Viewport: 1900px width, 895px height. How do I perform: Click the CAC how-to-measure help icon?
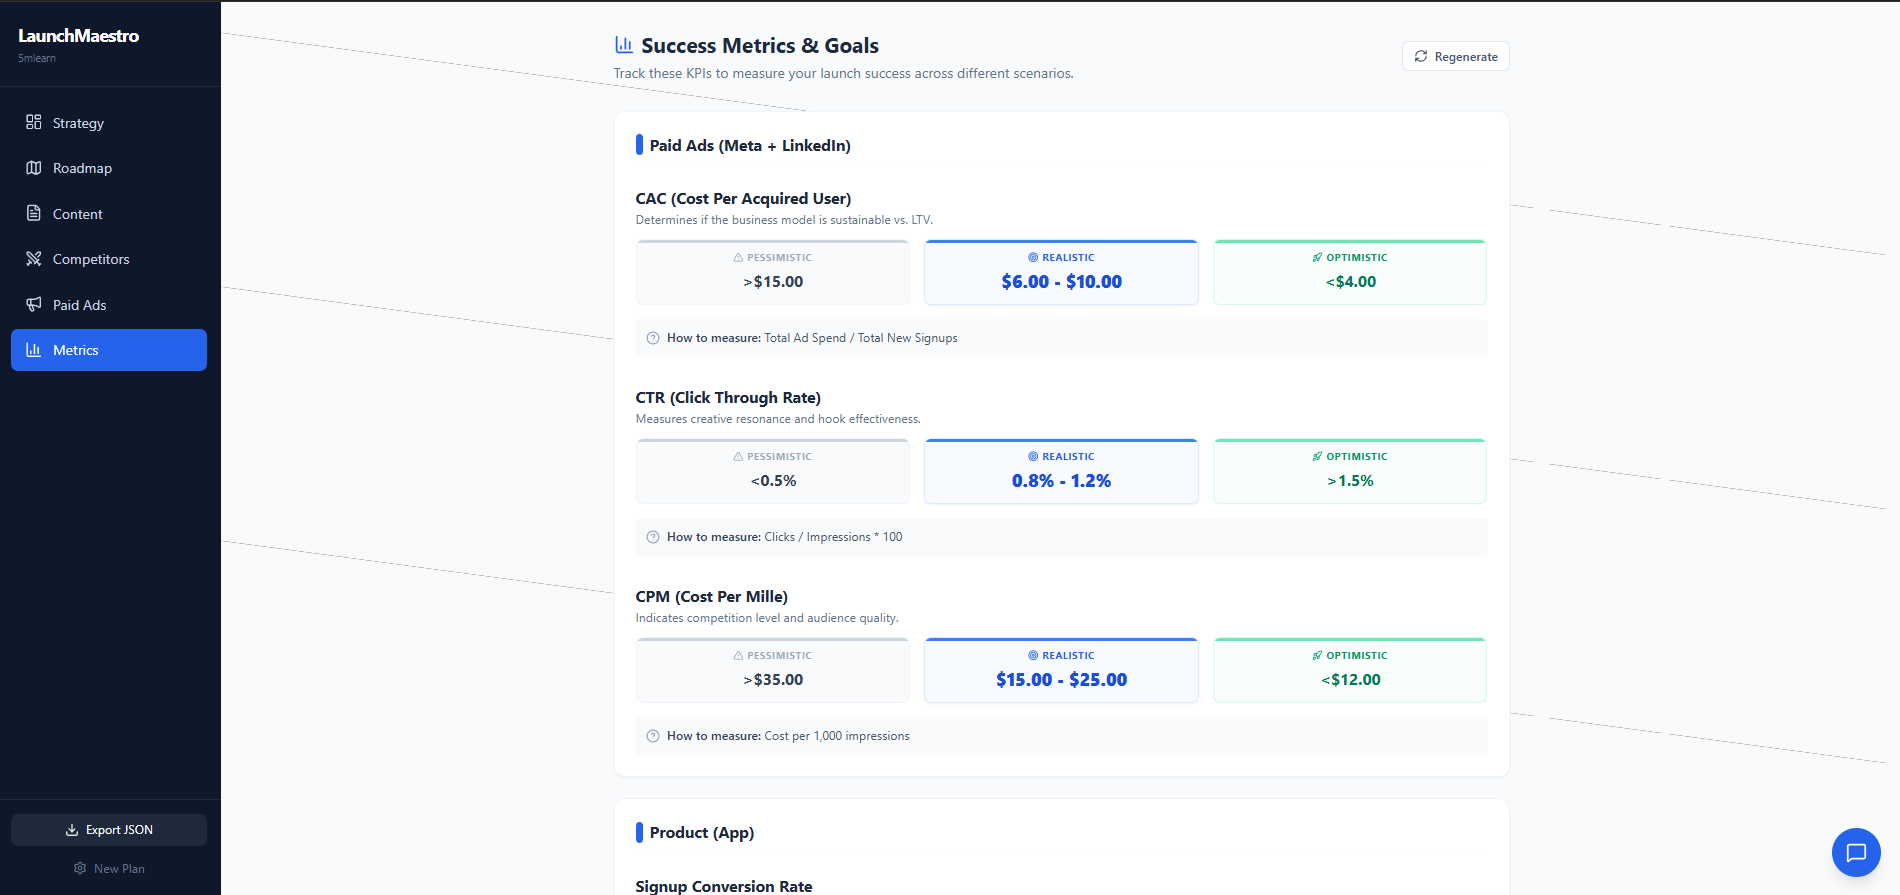pos(653,338)
